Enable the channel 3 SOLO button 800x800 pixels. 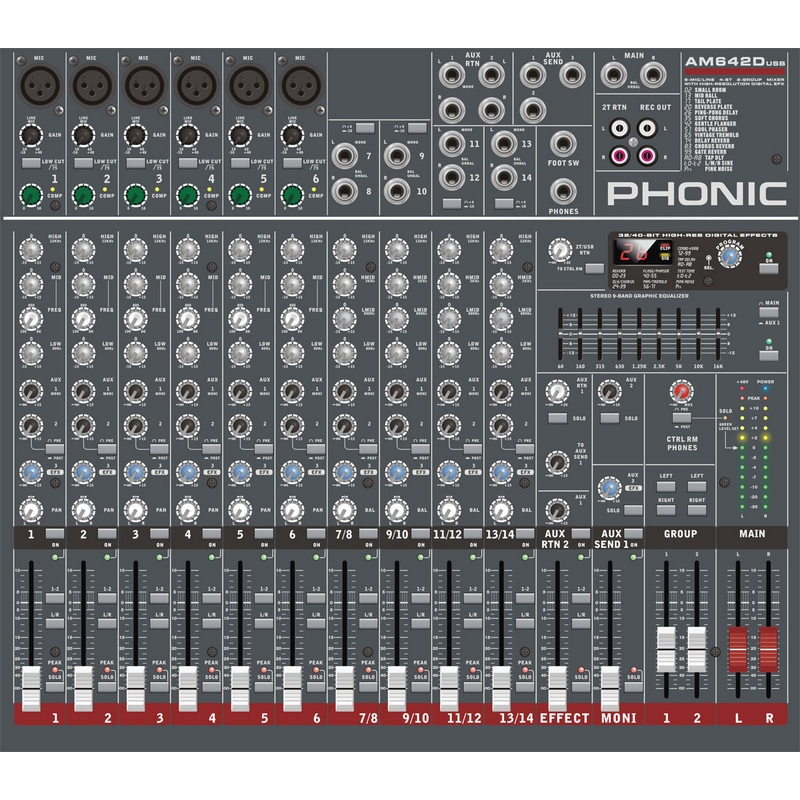click(159, 687)
